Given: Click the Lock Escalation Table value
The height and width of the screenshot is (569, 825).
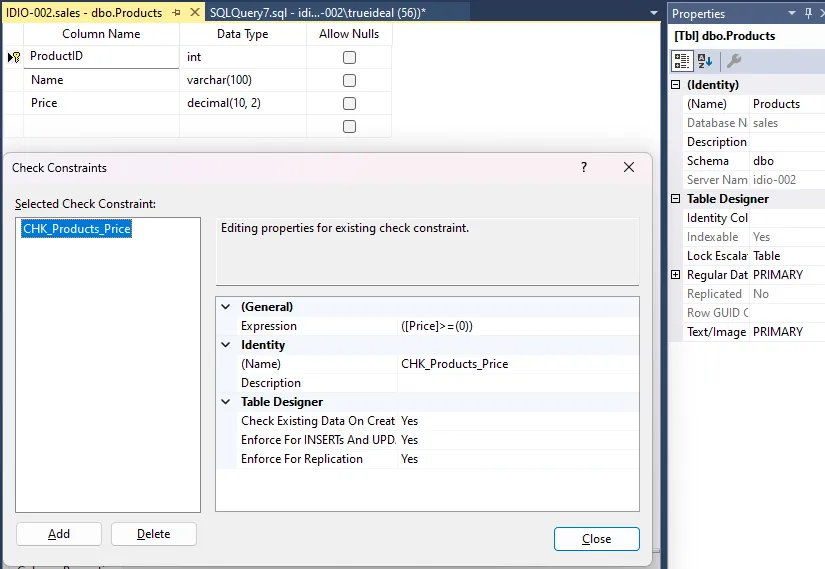Looking at the screenshot, I should click(787, 256).
